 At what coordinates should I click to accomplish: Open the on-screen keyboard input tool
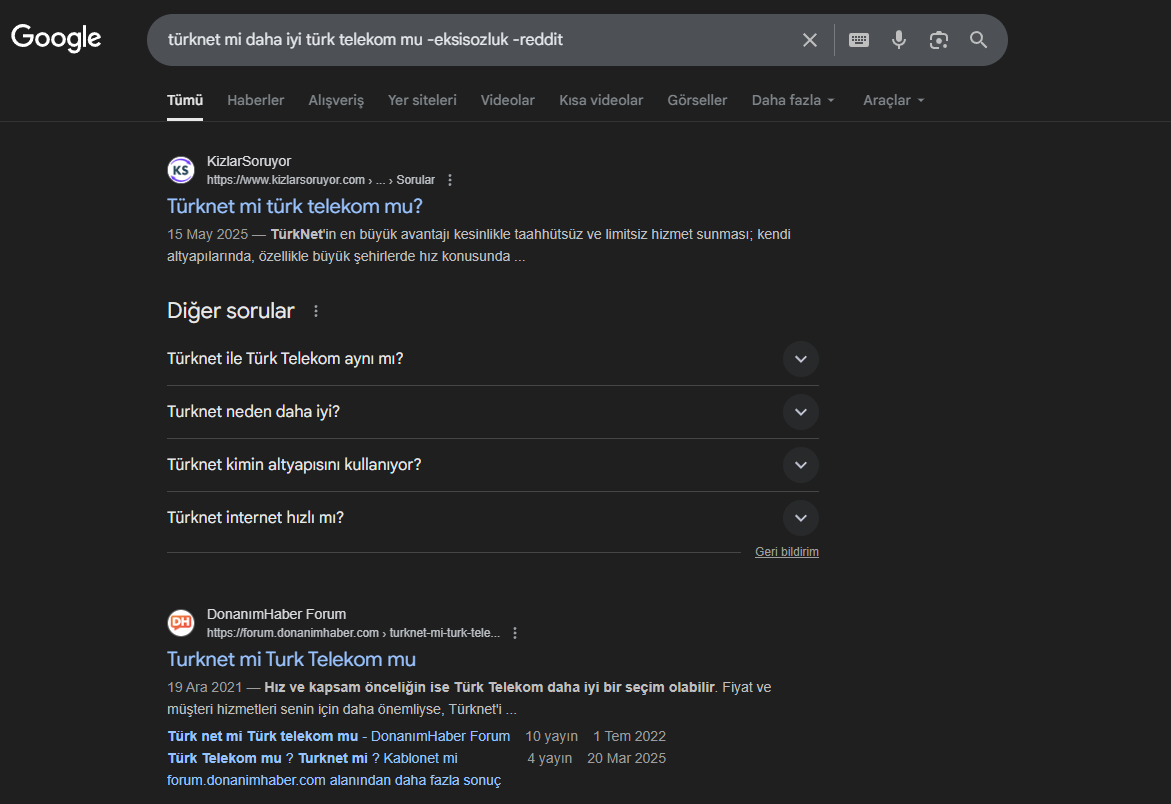click(859, 40)
